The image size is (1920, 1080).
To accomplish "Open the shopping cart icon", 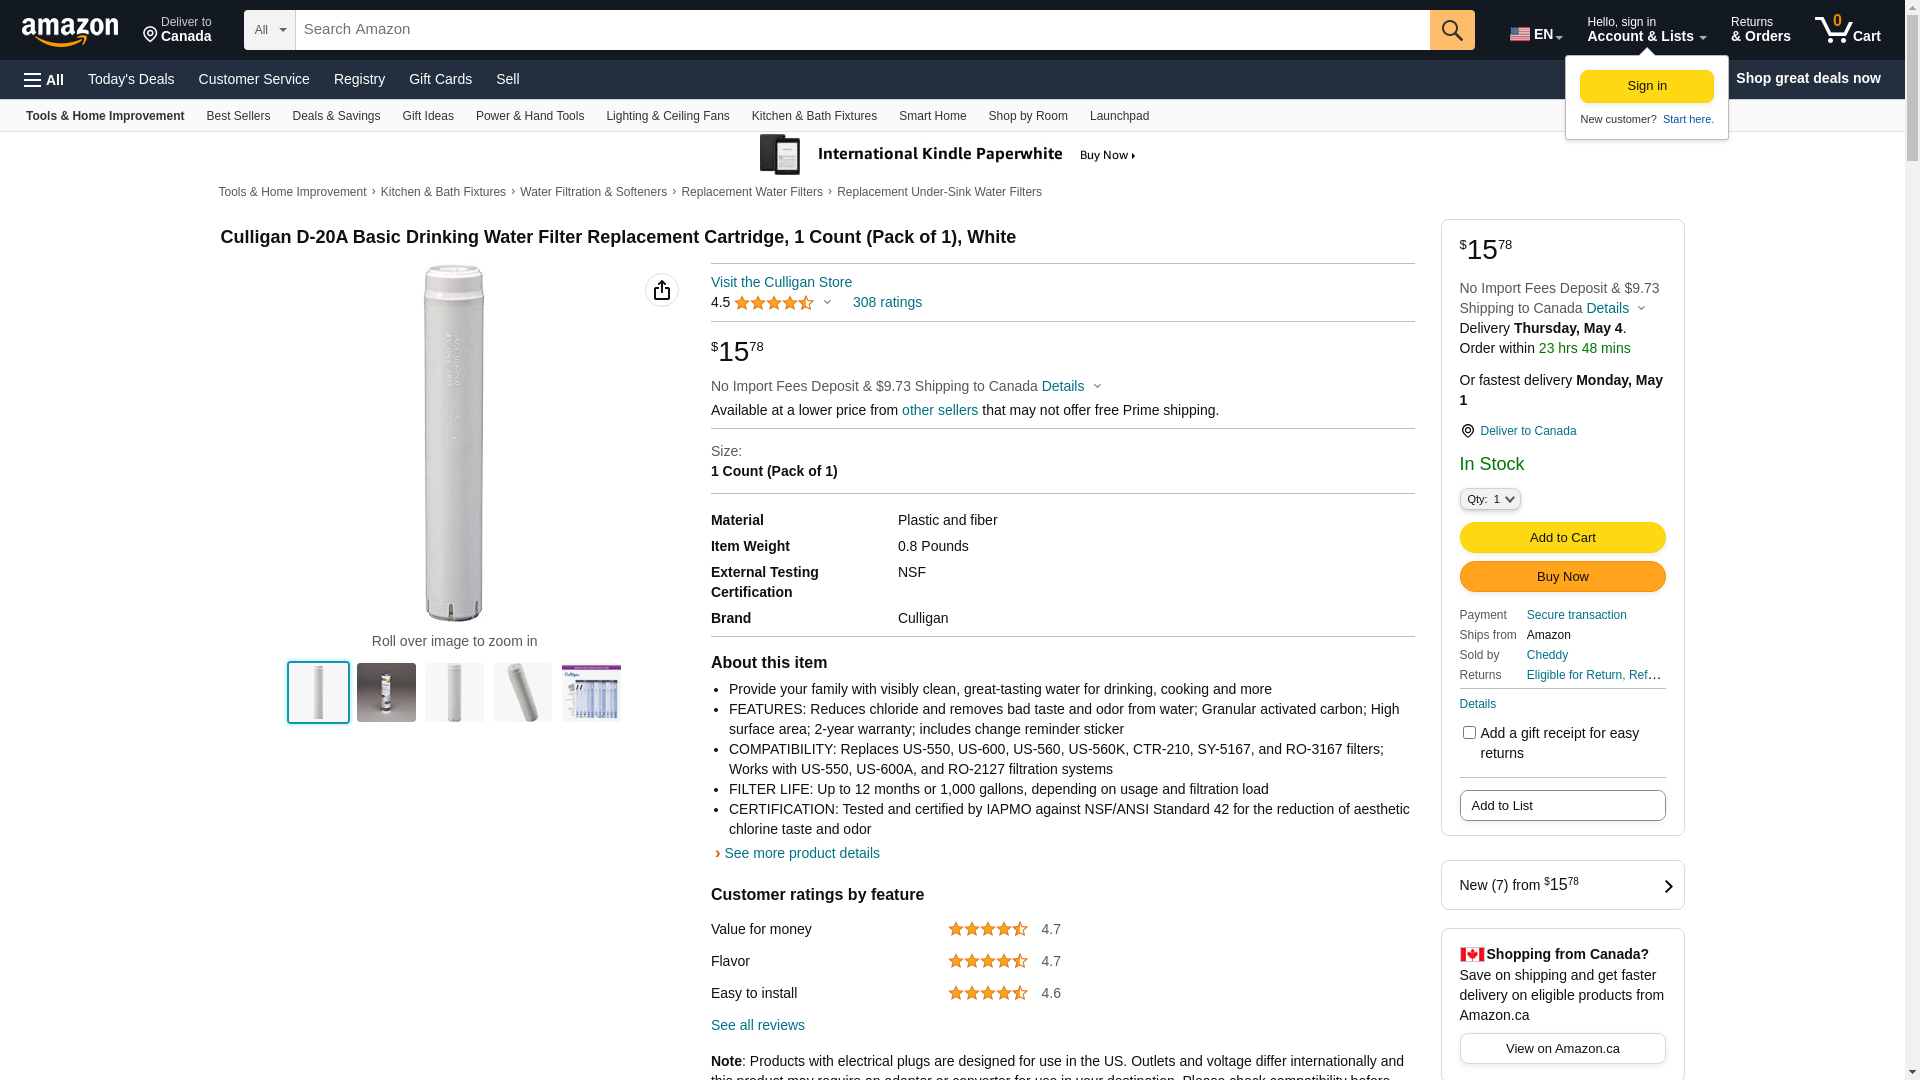I will click(1847, 30).
